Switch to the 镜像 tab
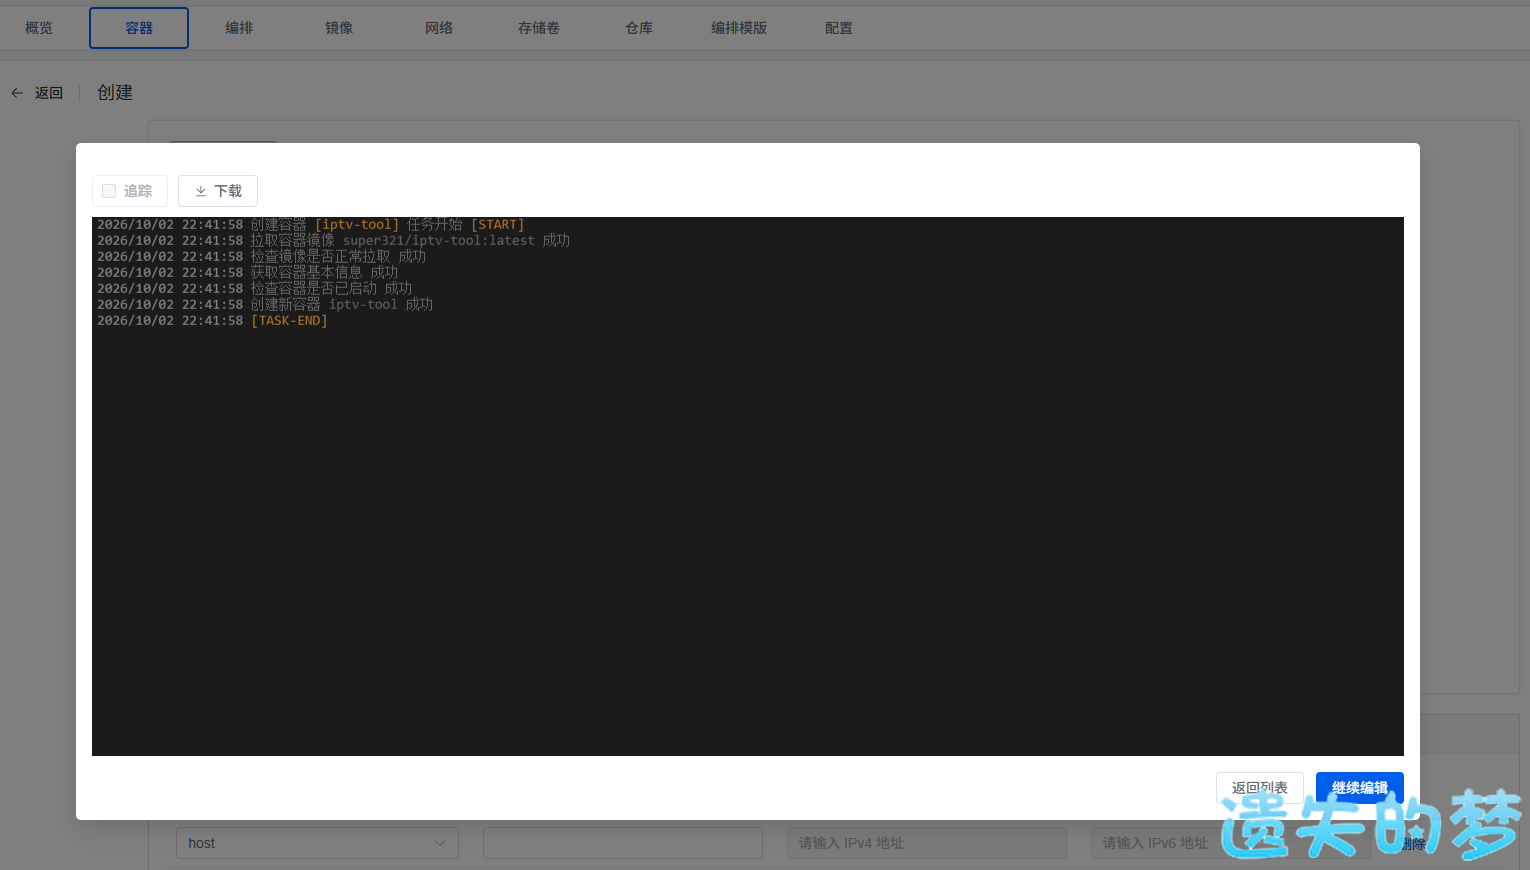1530x870 pixels. coord(339,28)
